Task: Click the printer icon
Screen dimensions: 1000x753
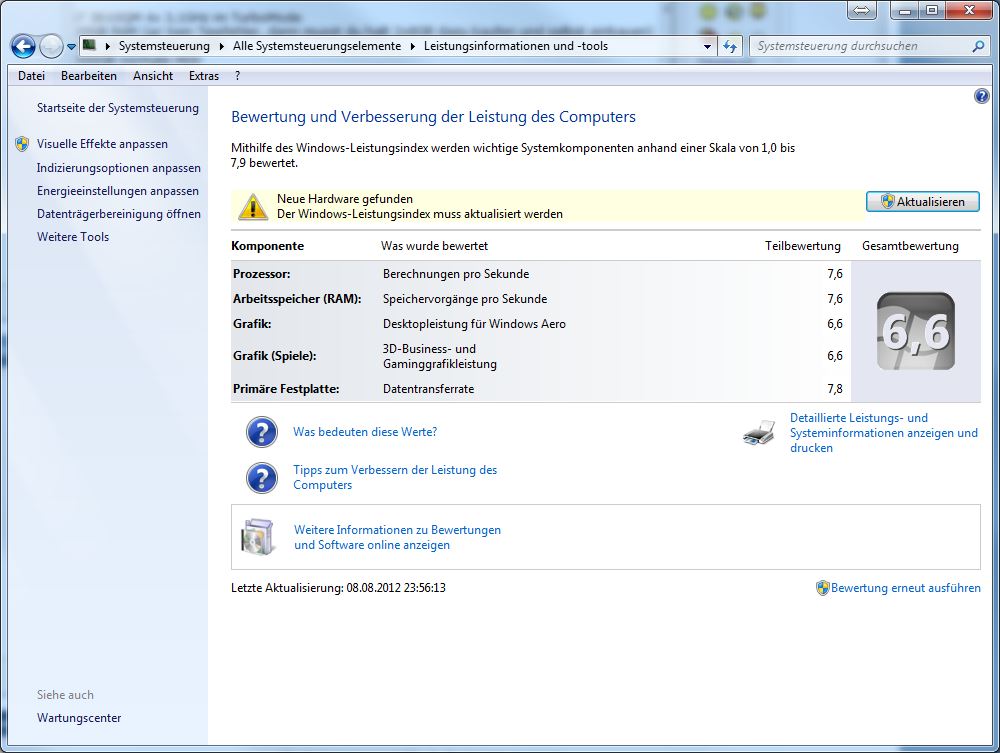Action: tap(759, 433)
